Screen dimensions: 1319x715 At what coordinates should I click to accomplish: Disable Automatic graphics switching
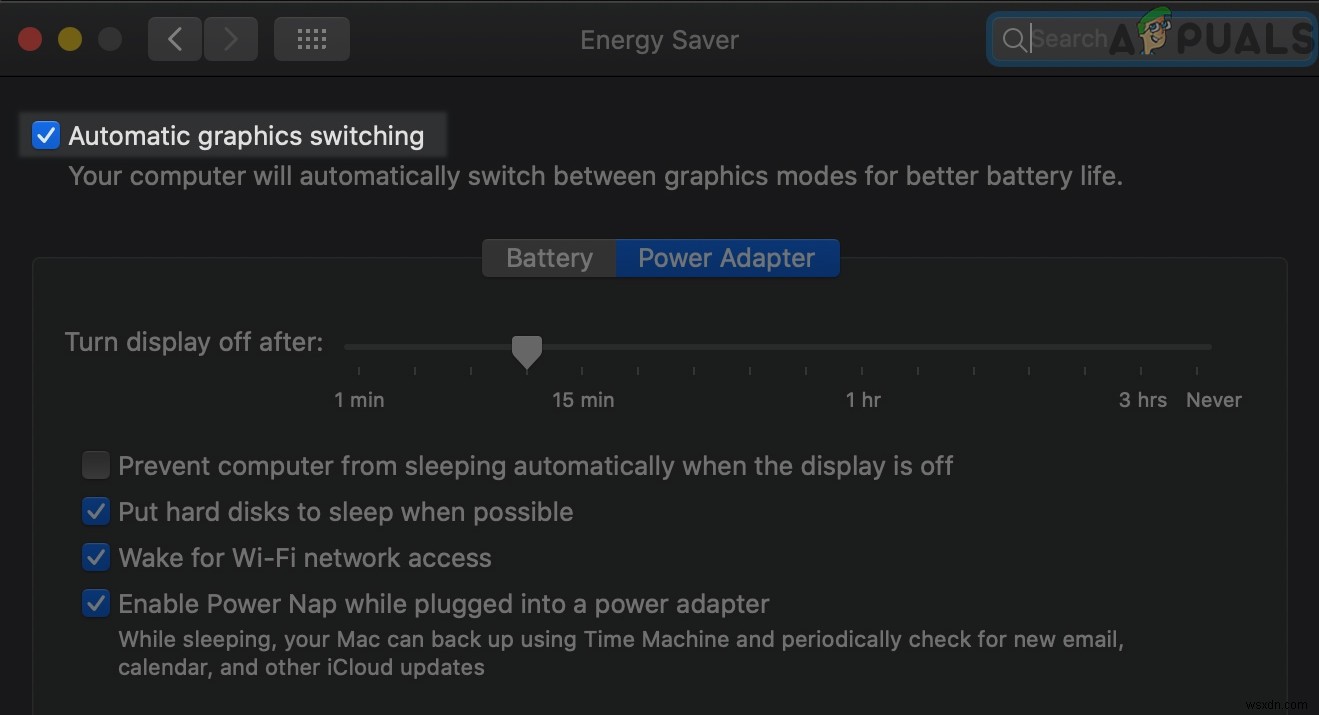click(45, 134)
